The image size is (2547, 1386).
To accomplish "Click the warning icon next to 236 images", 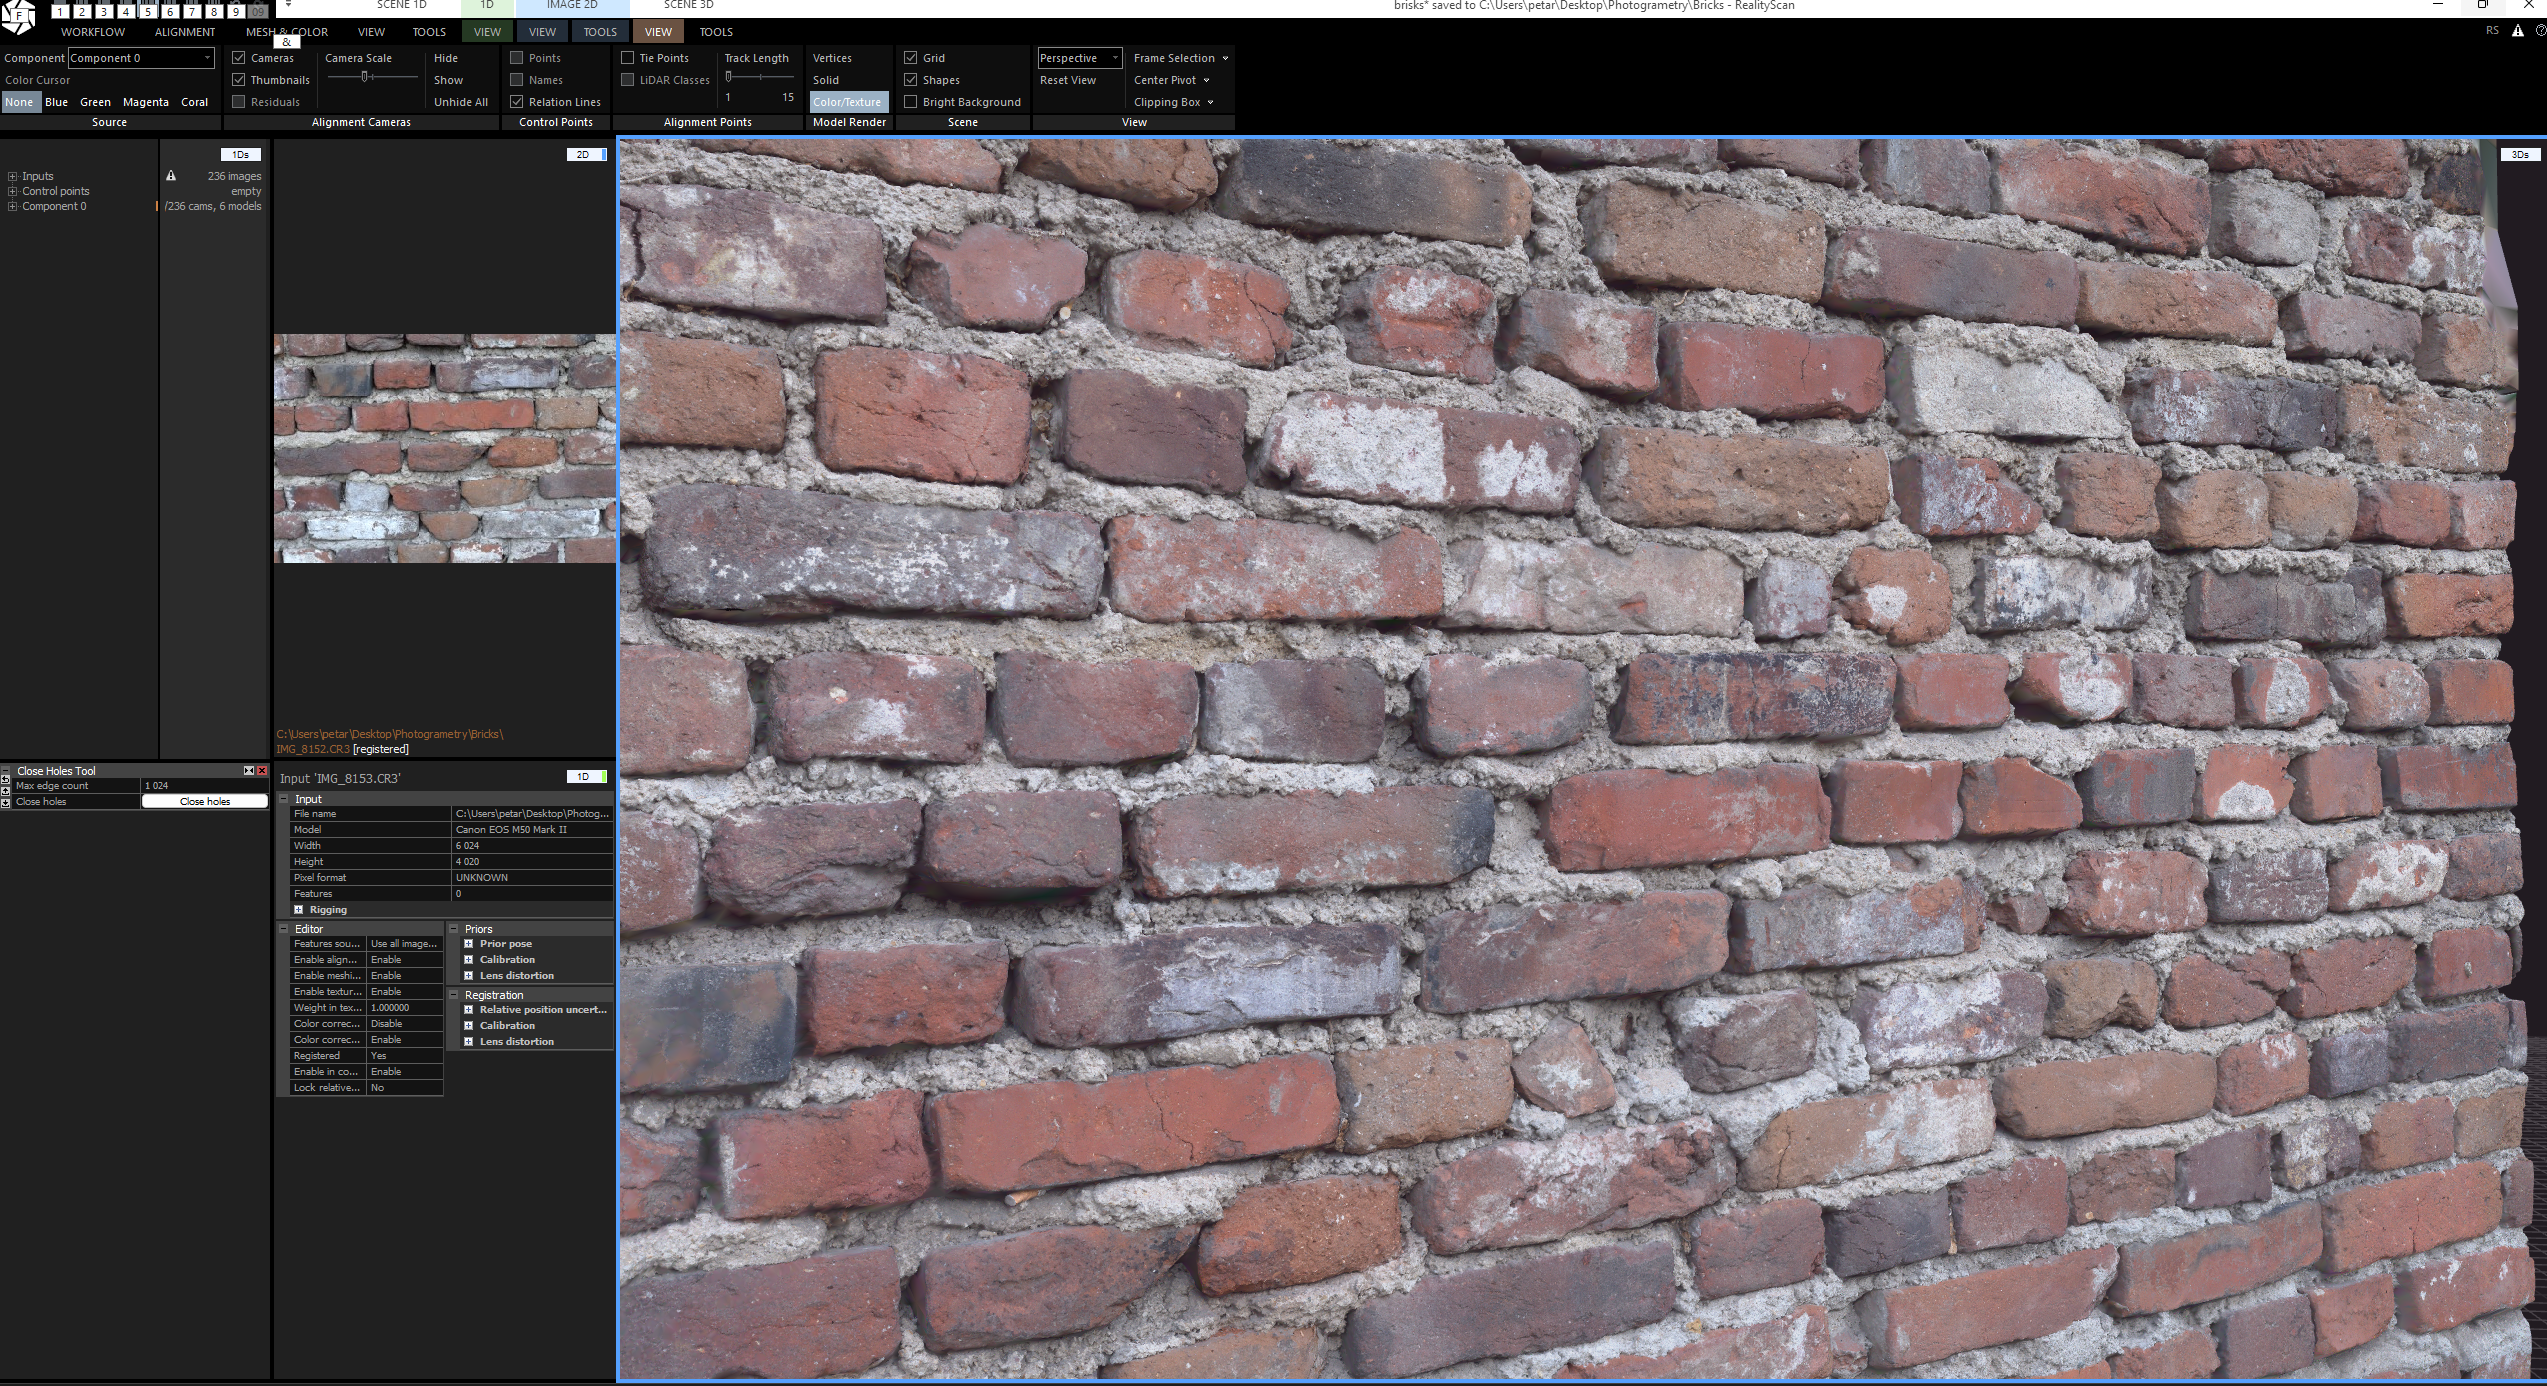I will (x=171, y=176).
